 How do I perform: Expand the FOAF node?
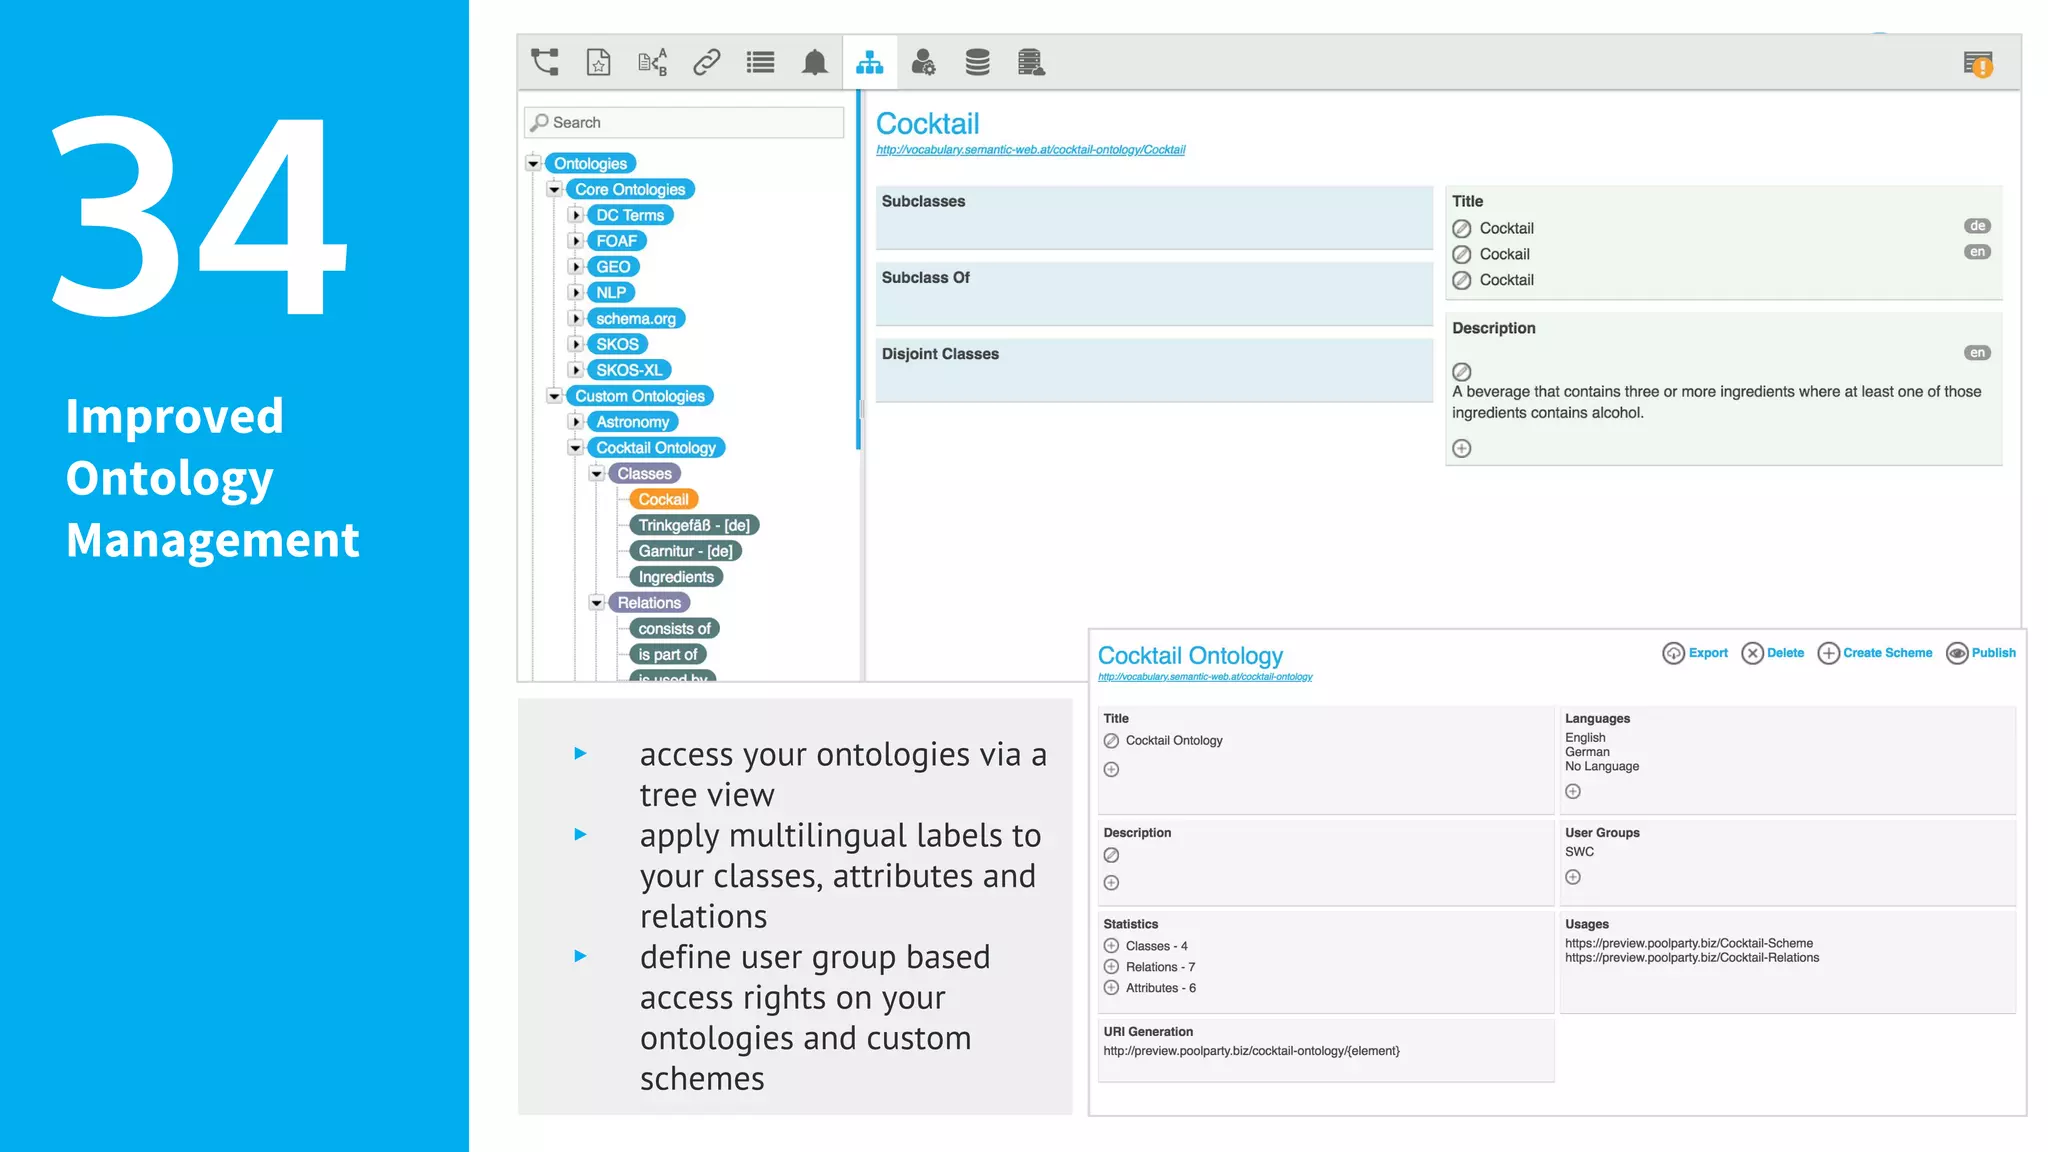coord(576,241)
